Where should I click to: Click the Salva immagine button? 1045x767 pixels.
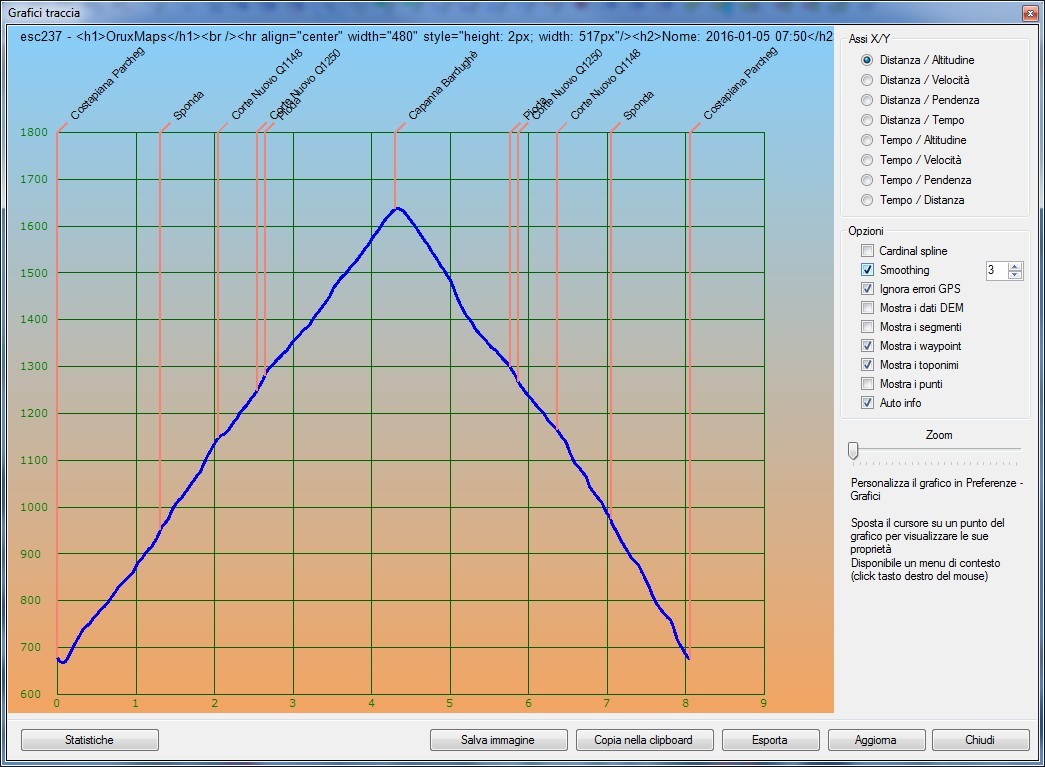coord(498,740)
